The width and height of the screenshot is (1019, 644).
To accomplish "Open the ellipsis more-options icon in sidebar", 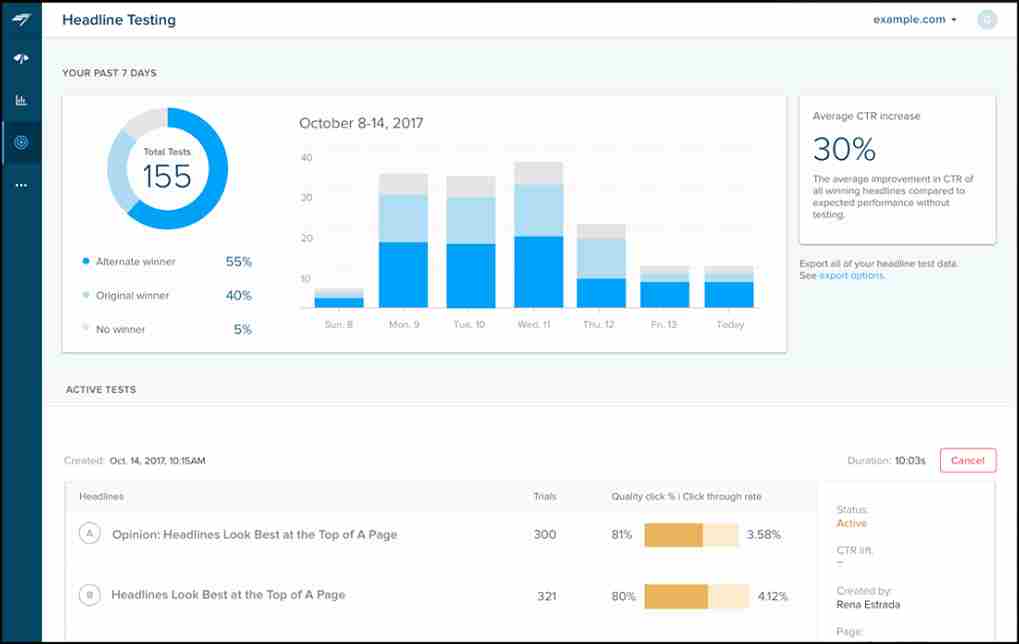I will [21, 184].
